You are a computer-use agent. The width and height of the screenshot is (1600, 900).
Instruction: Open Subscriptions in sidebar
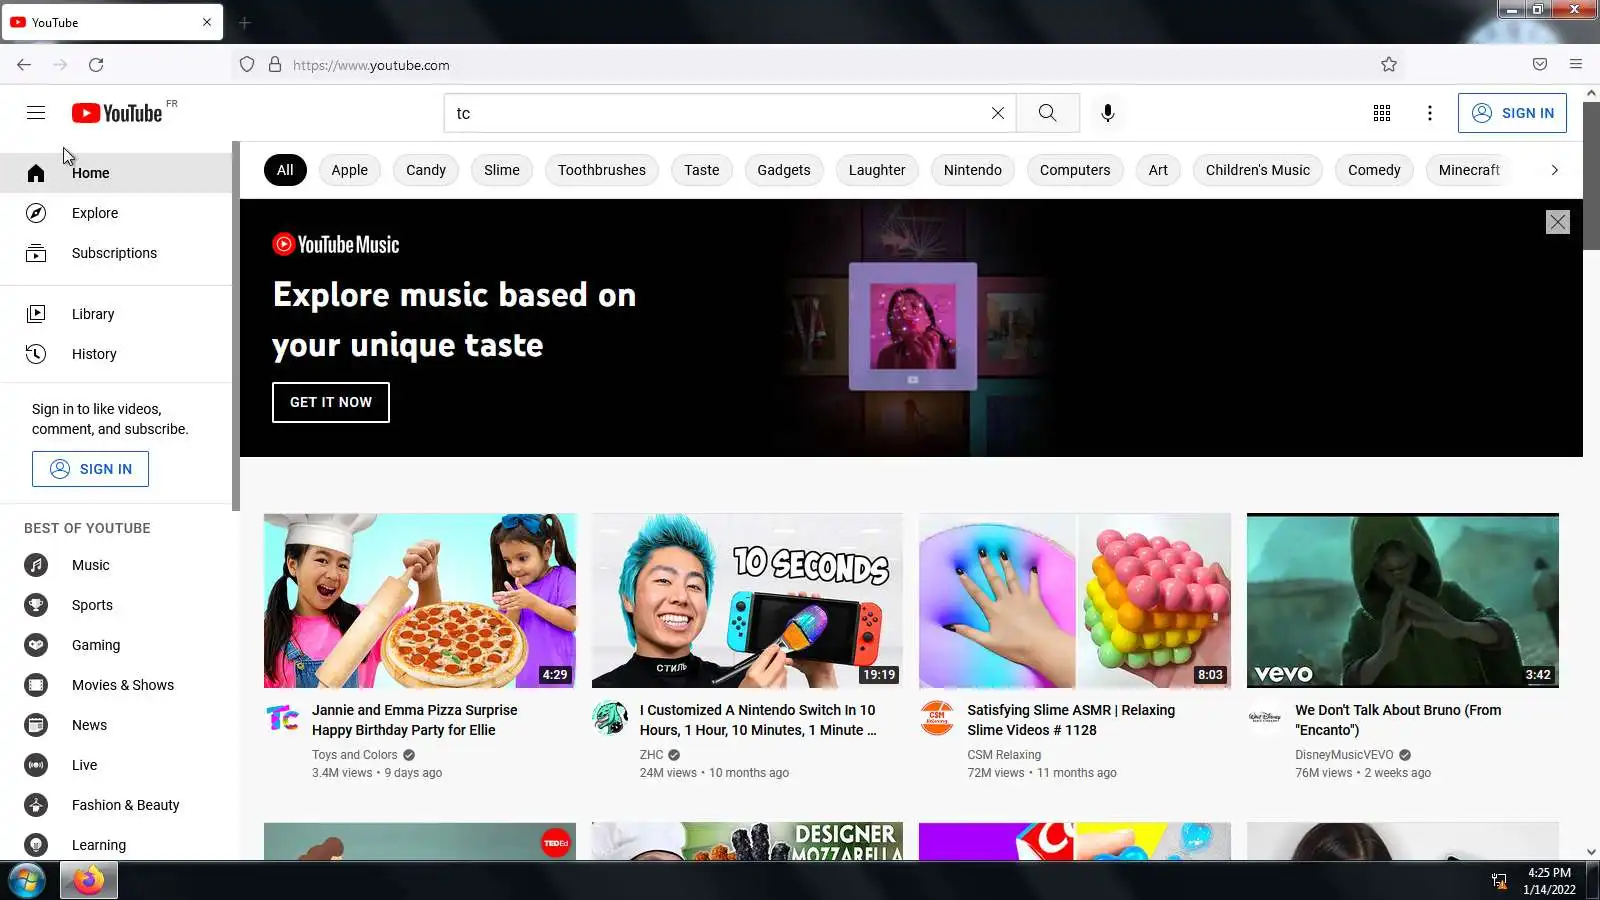tap(116, 253)
